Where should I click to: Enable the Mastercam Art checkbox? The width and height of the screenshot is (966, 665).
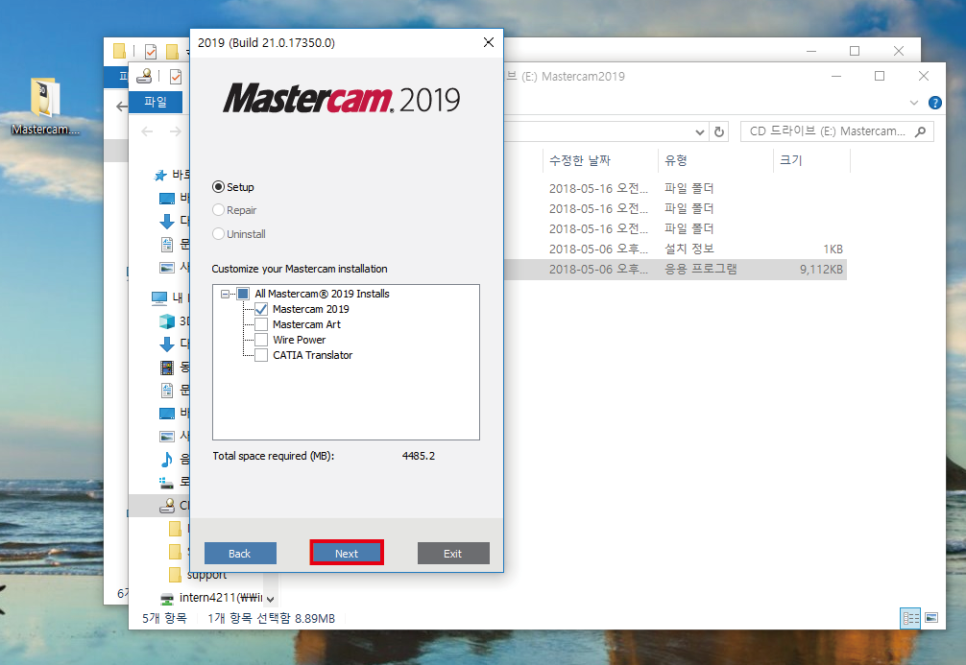click(261, 324)
